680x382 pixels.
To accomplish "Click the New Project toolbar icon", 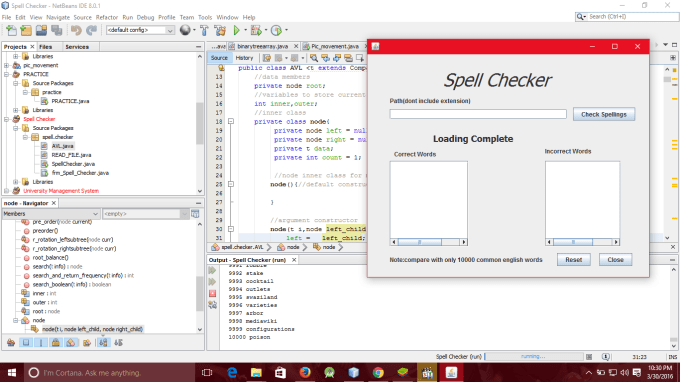I will click(x=26, y=30).
